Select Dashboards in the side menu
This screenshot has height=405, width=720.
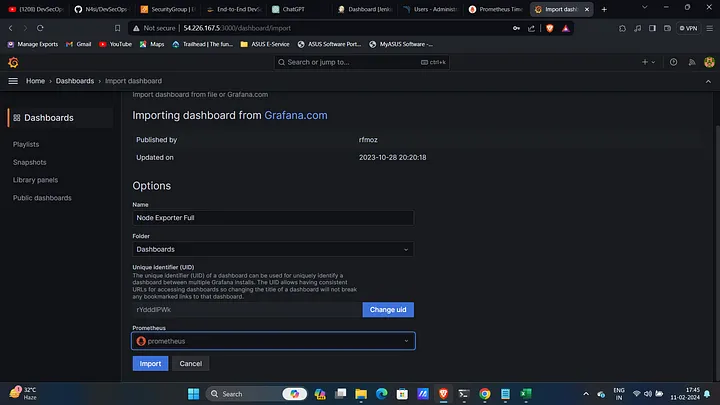point(60,118)
